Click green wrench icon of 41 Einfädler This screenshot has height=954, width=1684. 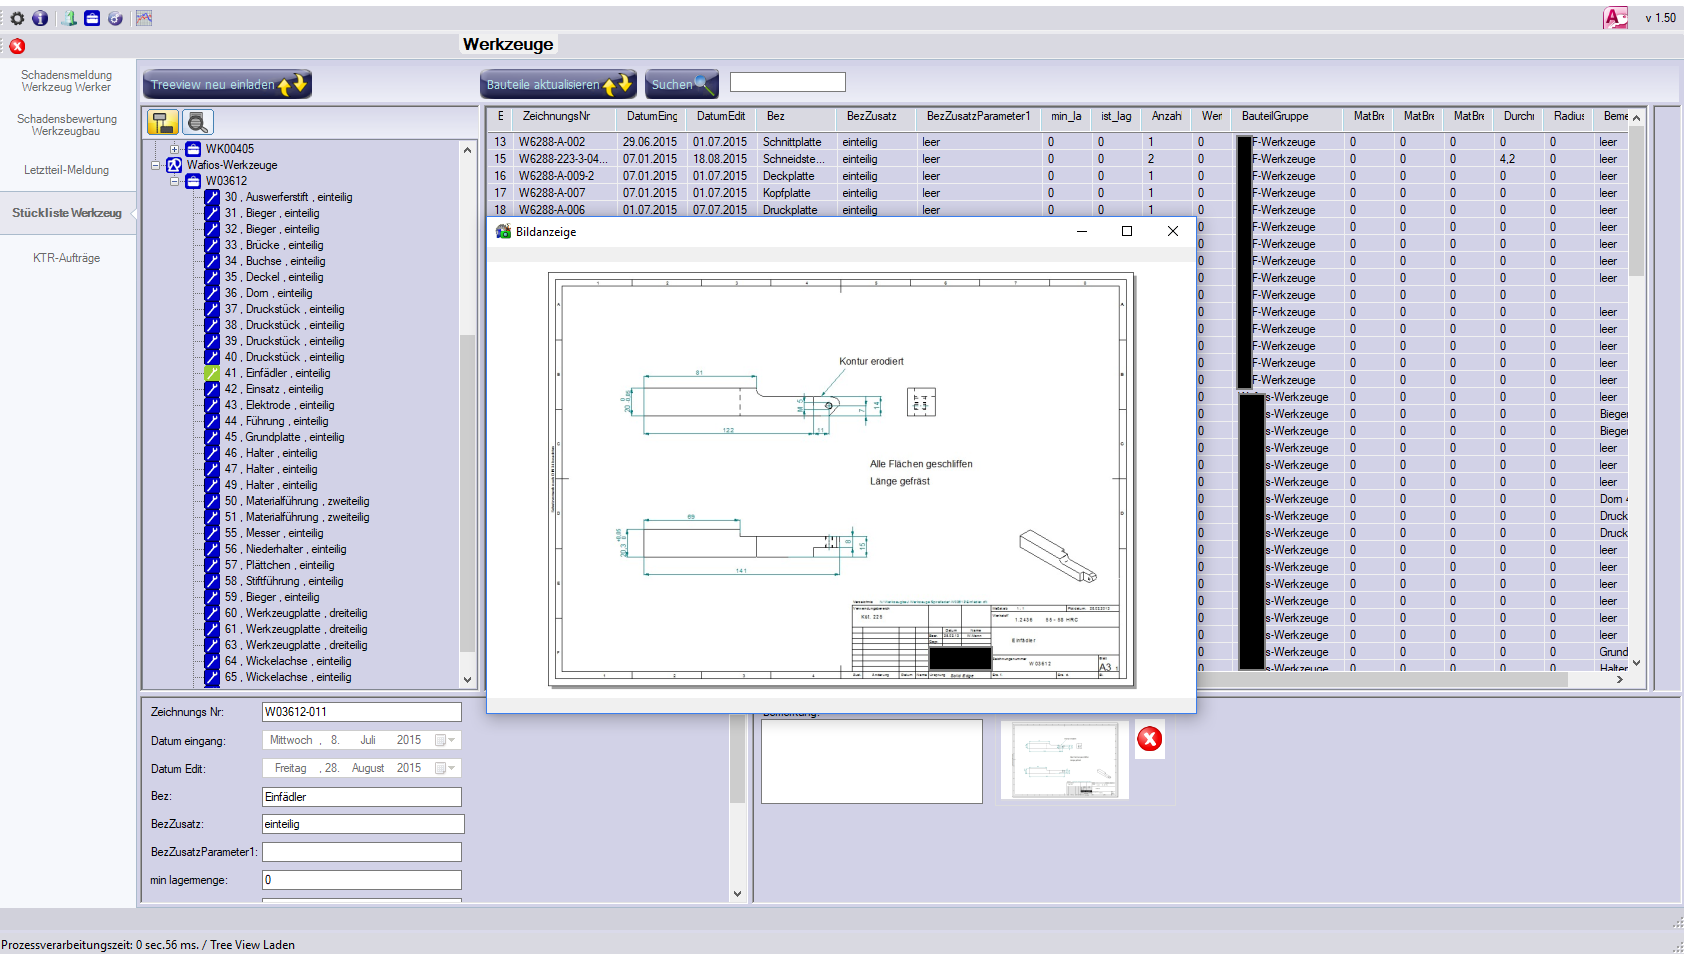pyautogui.click(x=212, y=373)
